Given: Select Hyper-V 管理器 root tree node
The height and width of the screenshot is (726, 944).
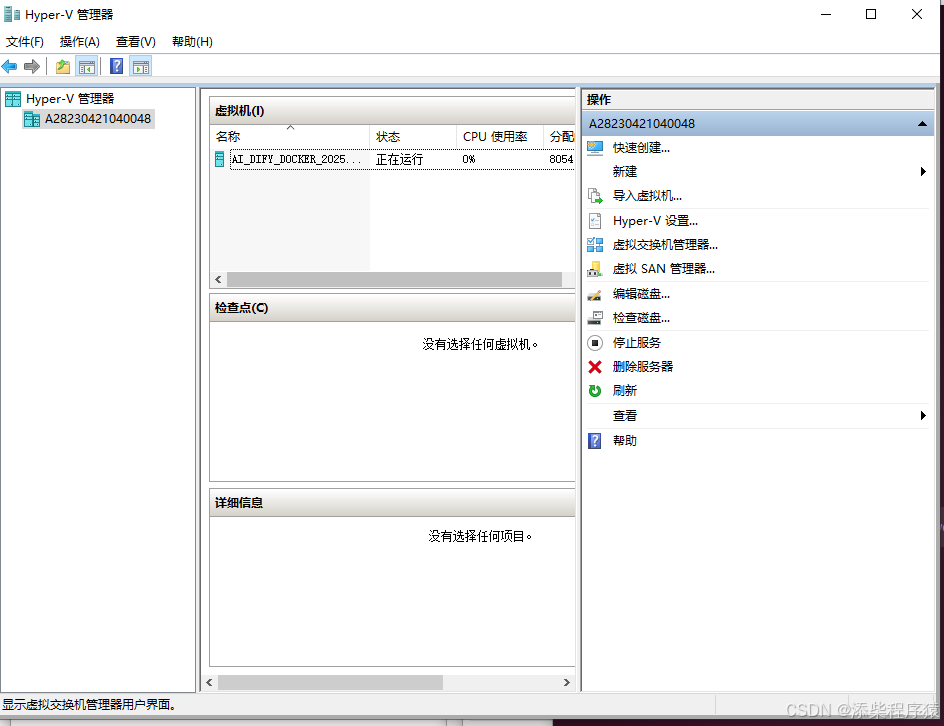Looking at the screenshot, I should pyautogui.click(x=70, y=99).
